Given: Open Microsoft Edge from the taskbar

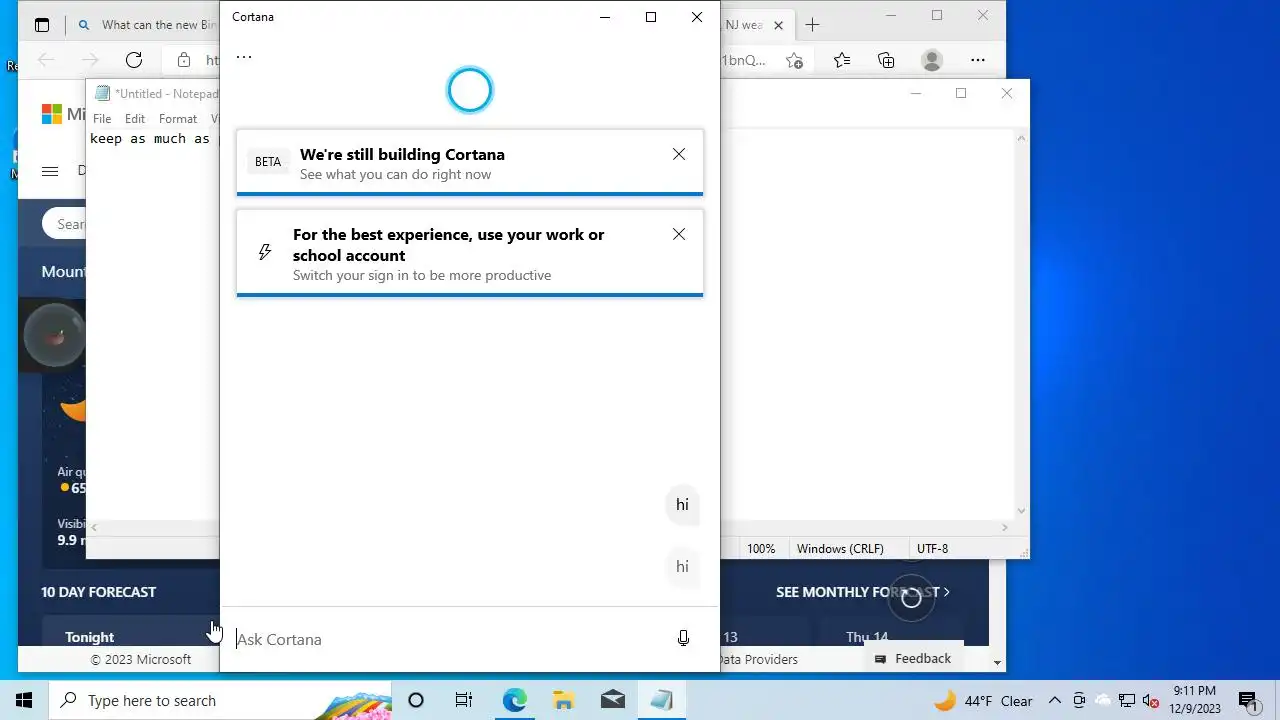Looking at the screenshot, I should pos(514,700).
